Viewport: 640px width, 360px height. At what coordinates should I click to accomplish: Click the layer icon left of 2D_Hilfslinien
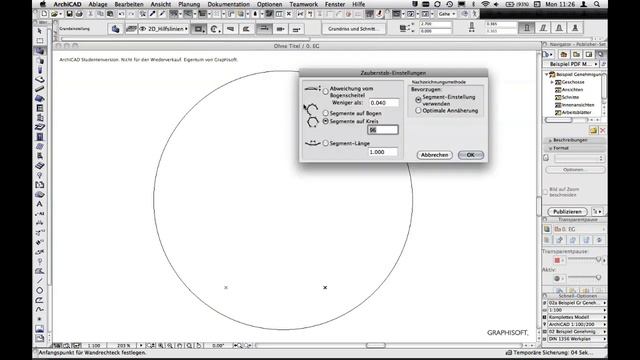tap(131, 29)
